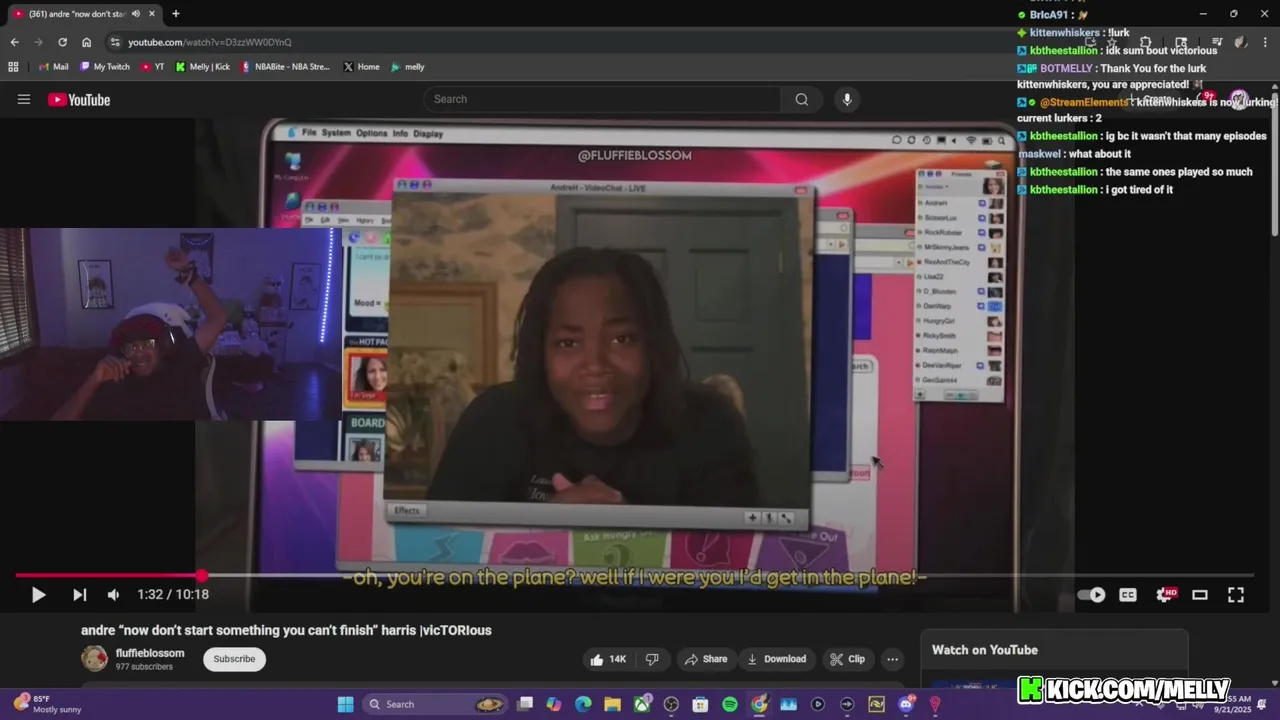The height and width of the screenshot is (720, 1280).
Task: Open Windows Start menu
Action: tap(345, 704)
